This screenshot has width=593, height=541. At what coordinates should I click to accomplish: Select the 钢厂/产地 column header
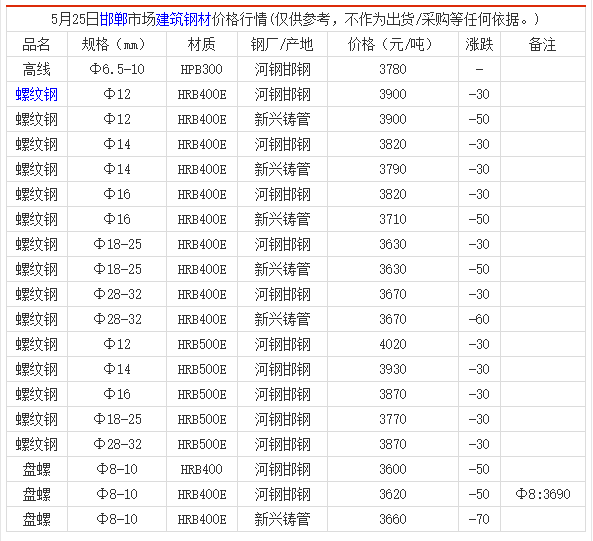click(x=282, y=44)
